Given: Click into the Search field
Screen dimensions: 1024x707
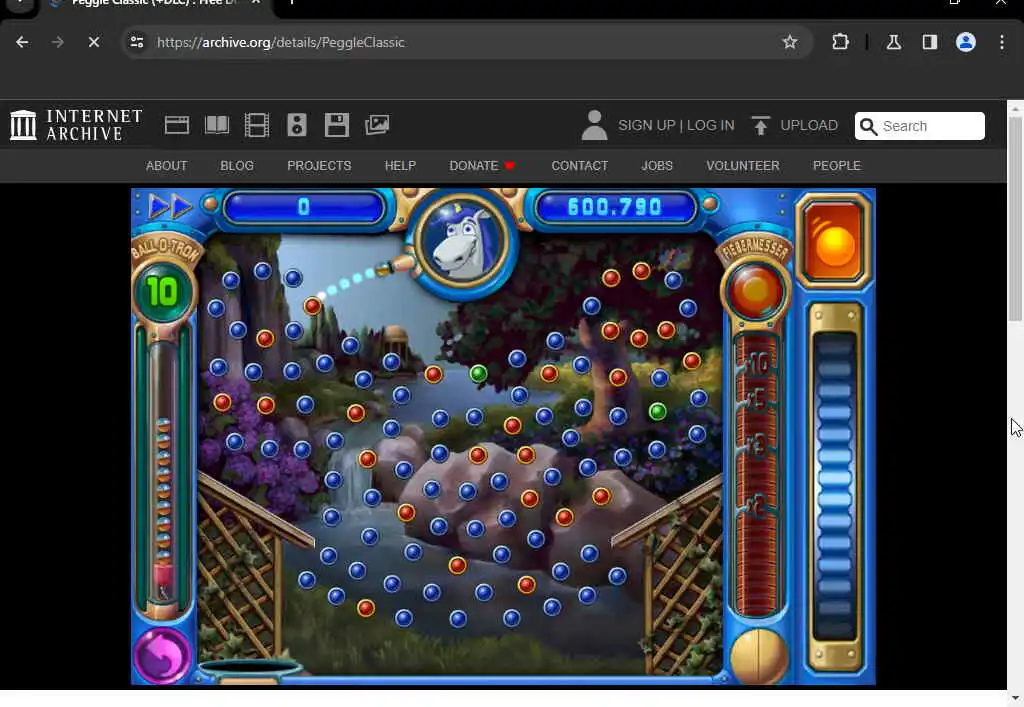Looking at the screenshot, I should coord(920,126).
